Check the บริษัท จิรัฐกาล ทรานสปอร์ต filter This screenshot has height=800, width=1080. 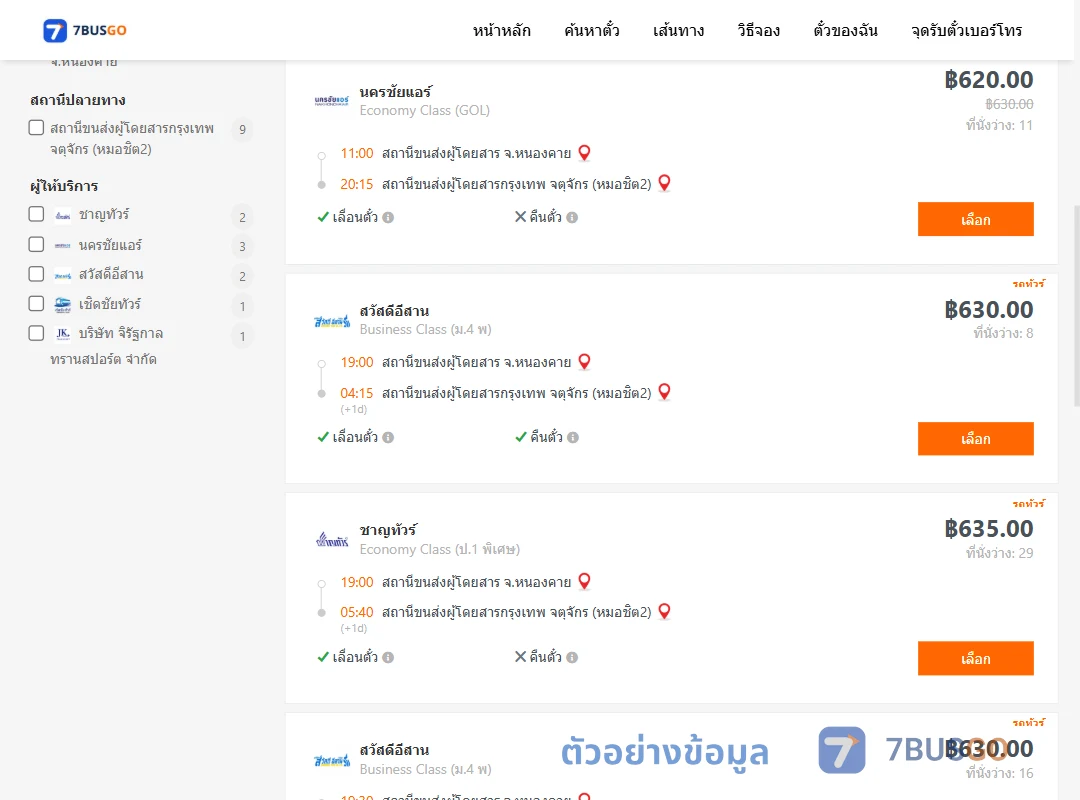[x=37, y=334]
